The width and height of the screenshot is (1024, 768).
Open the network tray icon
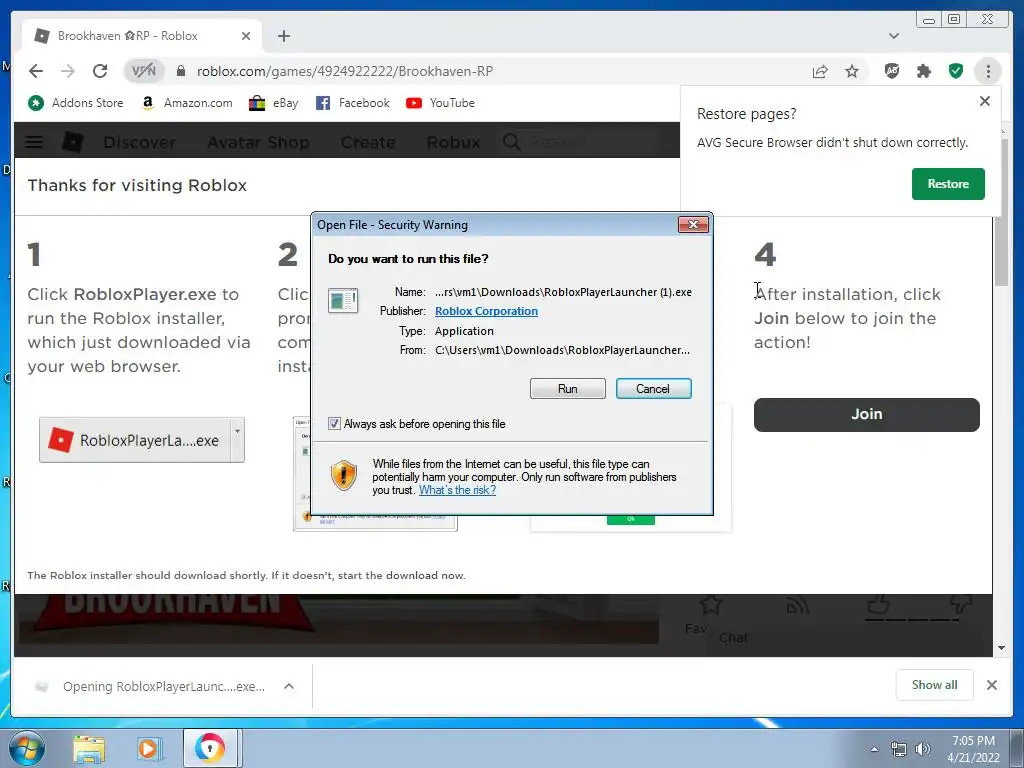(899, 749)
